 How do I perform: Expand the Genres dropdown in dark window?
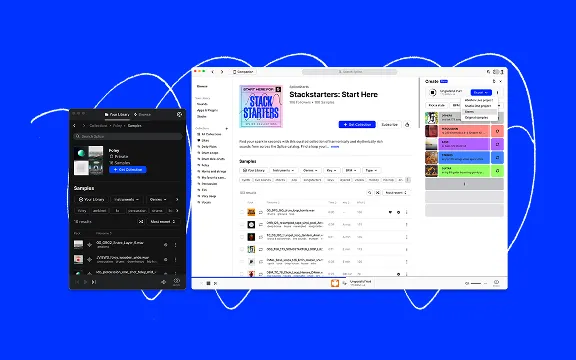click(158, 199)
